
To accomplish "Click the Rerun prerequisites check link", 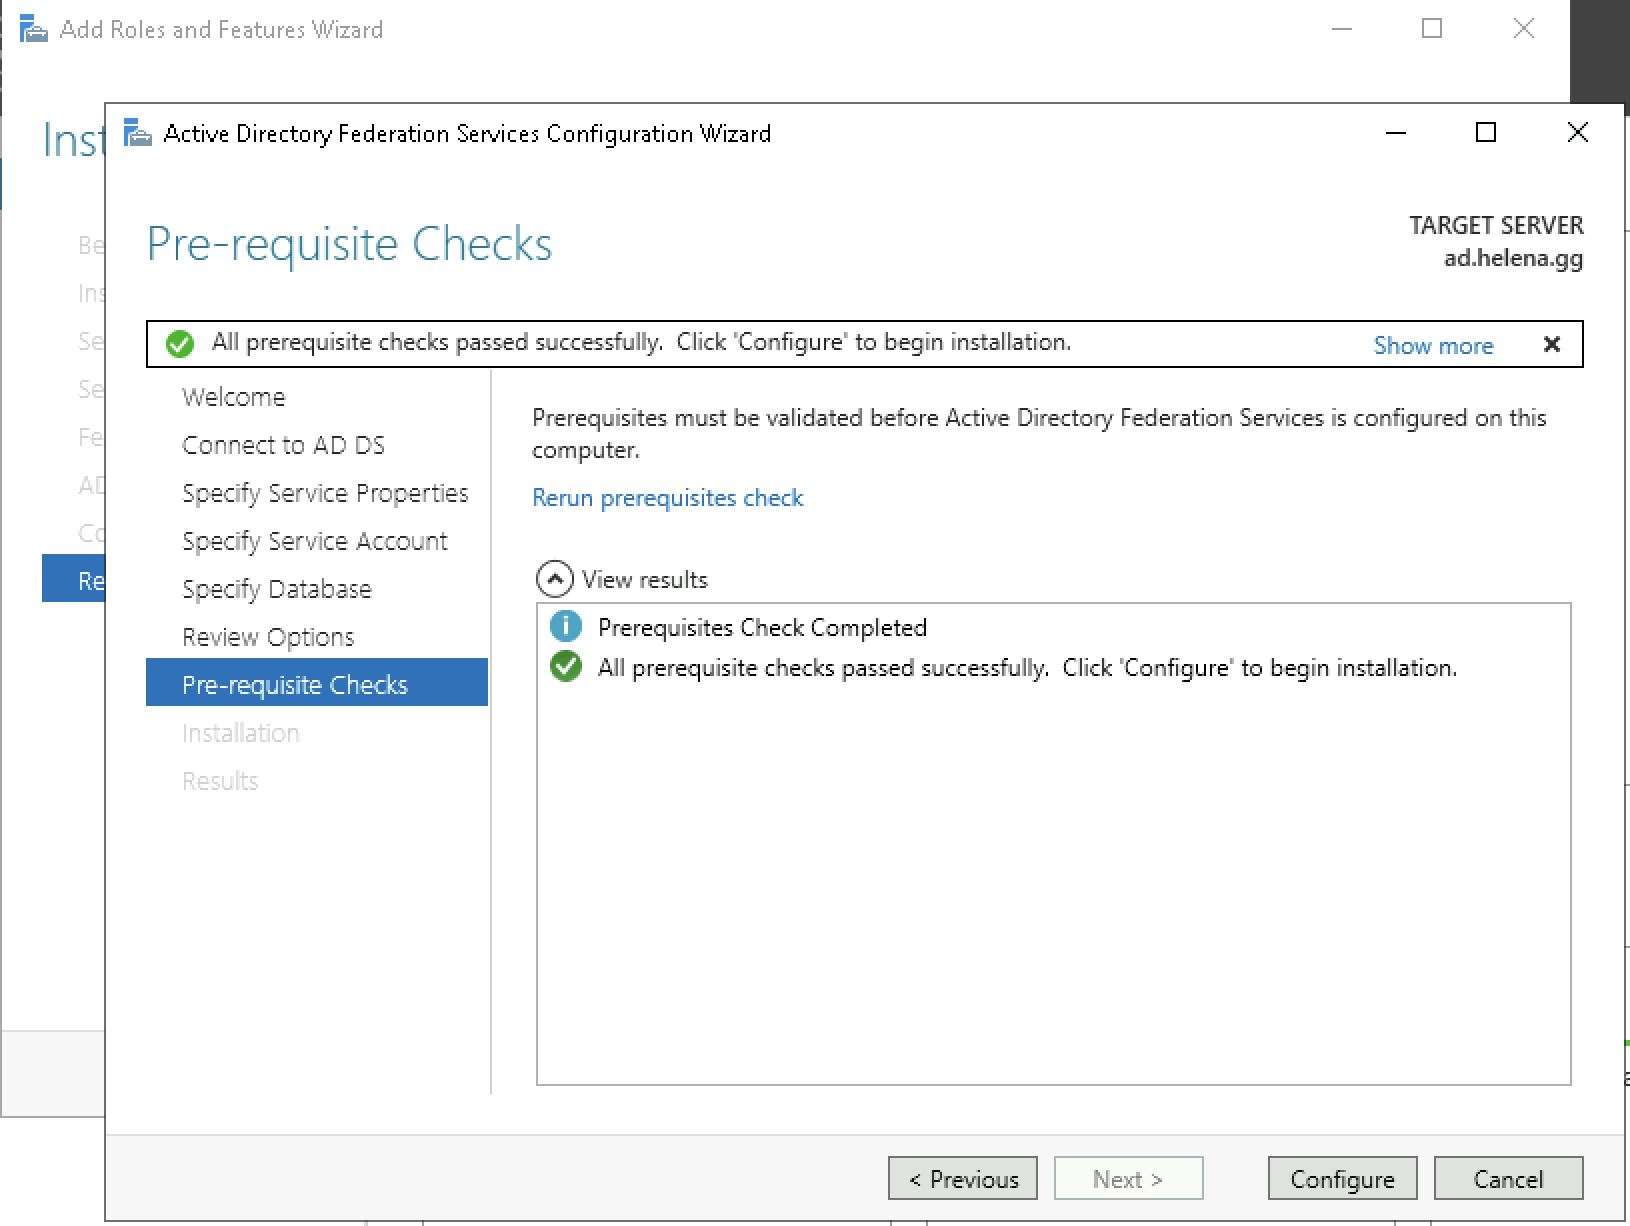I will pos(667,498).
